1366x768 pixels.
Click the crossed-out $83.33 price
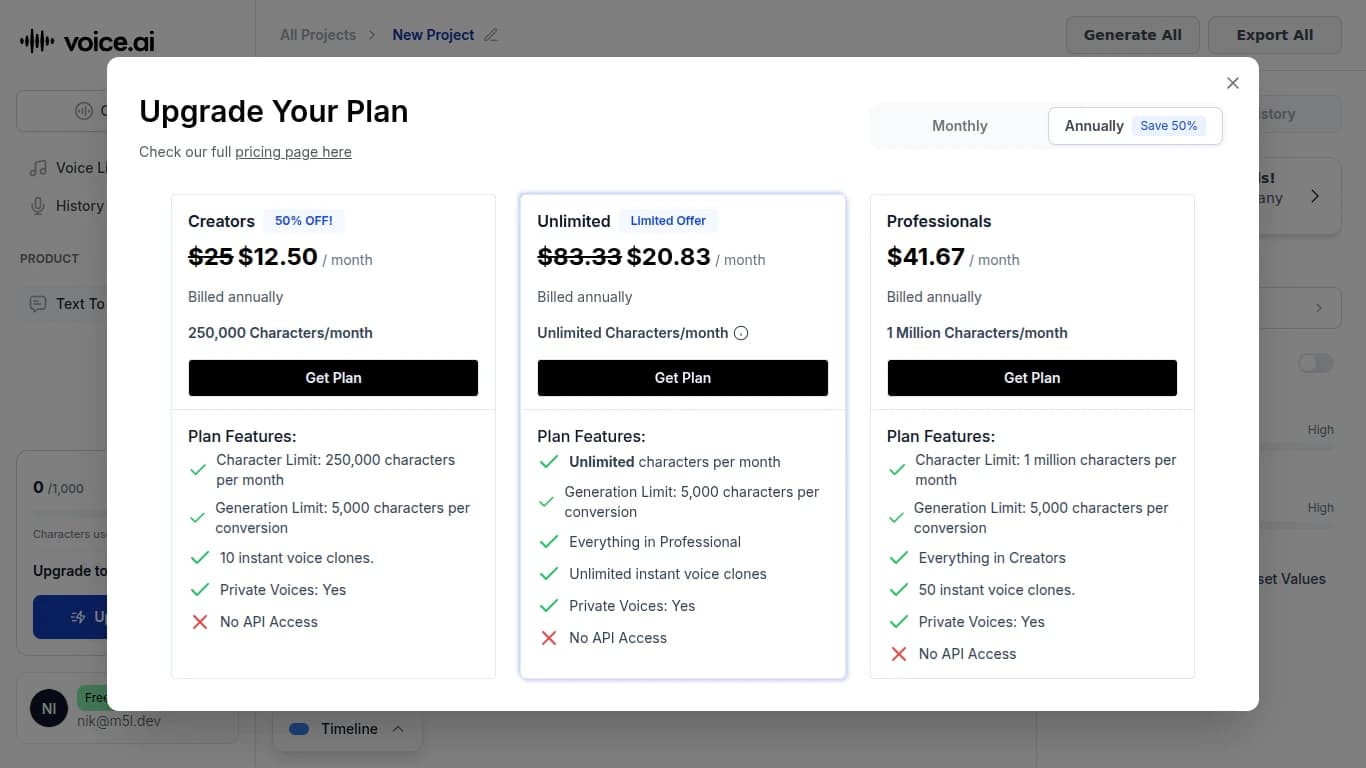point(580,257)
